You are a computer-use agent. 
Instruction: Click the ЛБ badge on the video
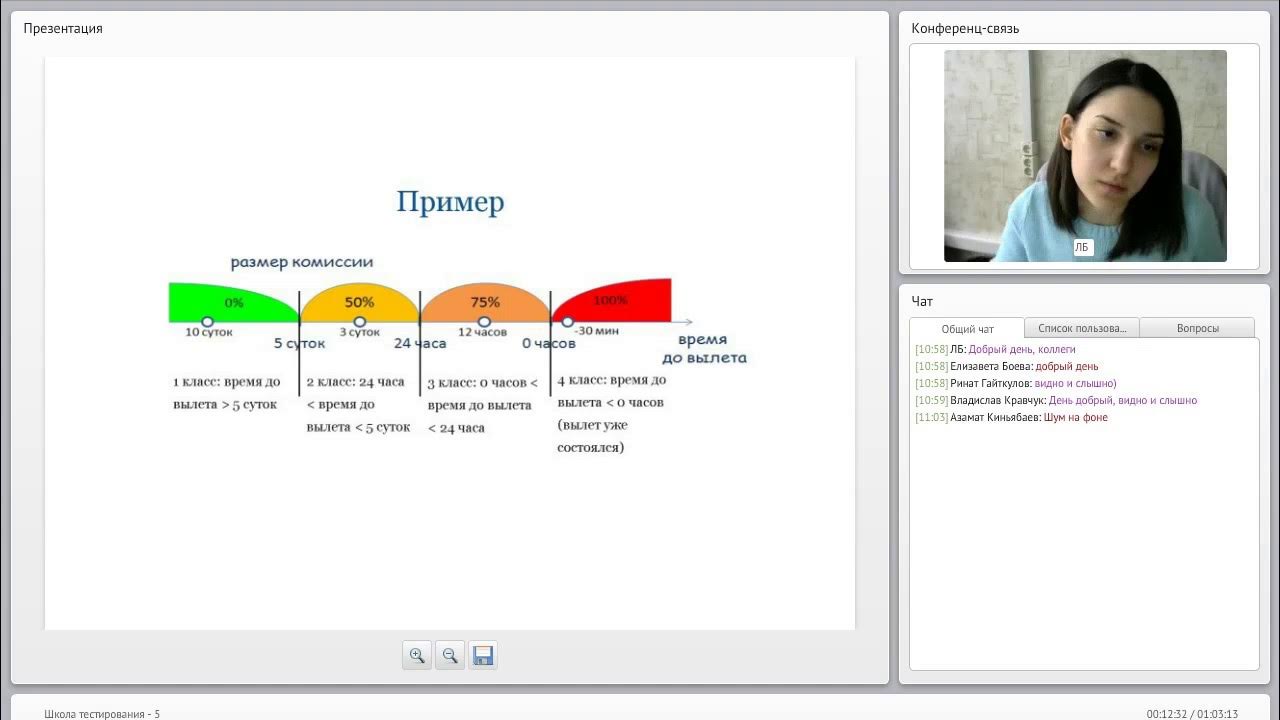pyautogui.click(x=1083, y=247)
